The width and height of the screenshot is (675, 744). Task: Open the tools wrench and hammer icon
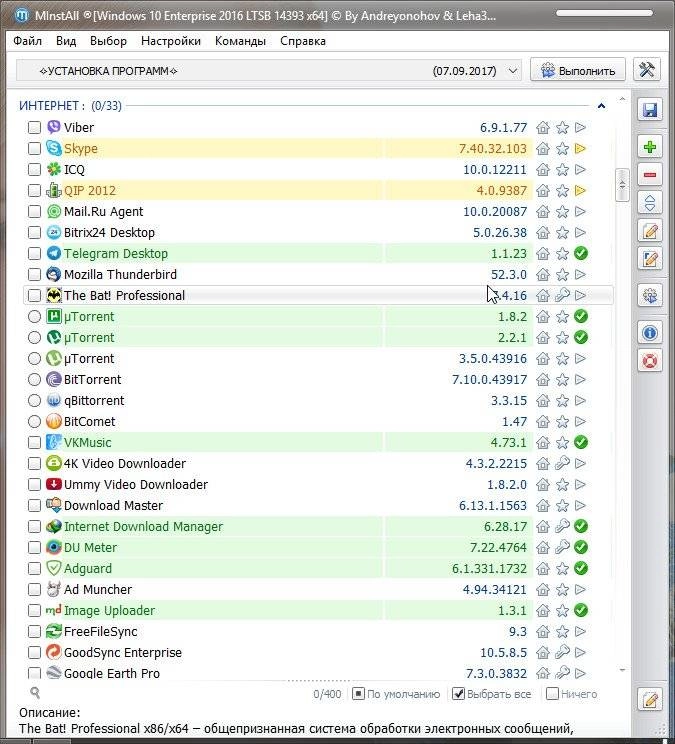click(647, 70)
